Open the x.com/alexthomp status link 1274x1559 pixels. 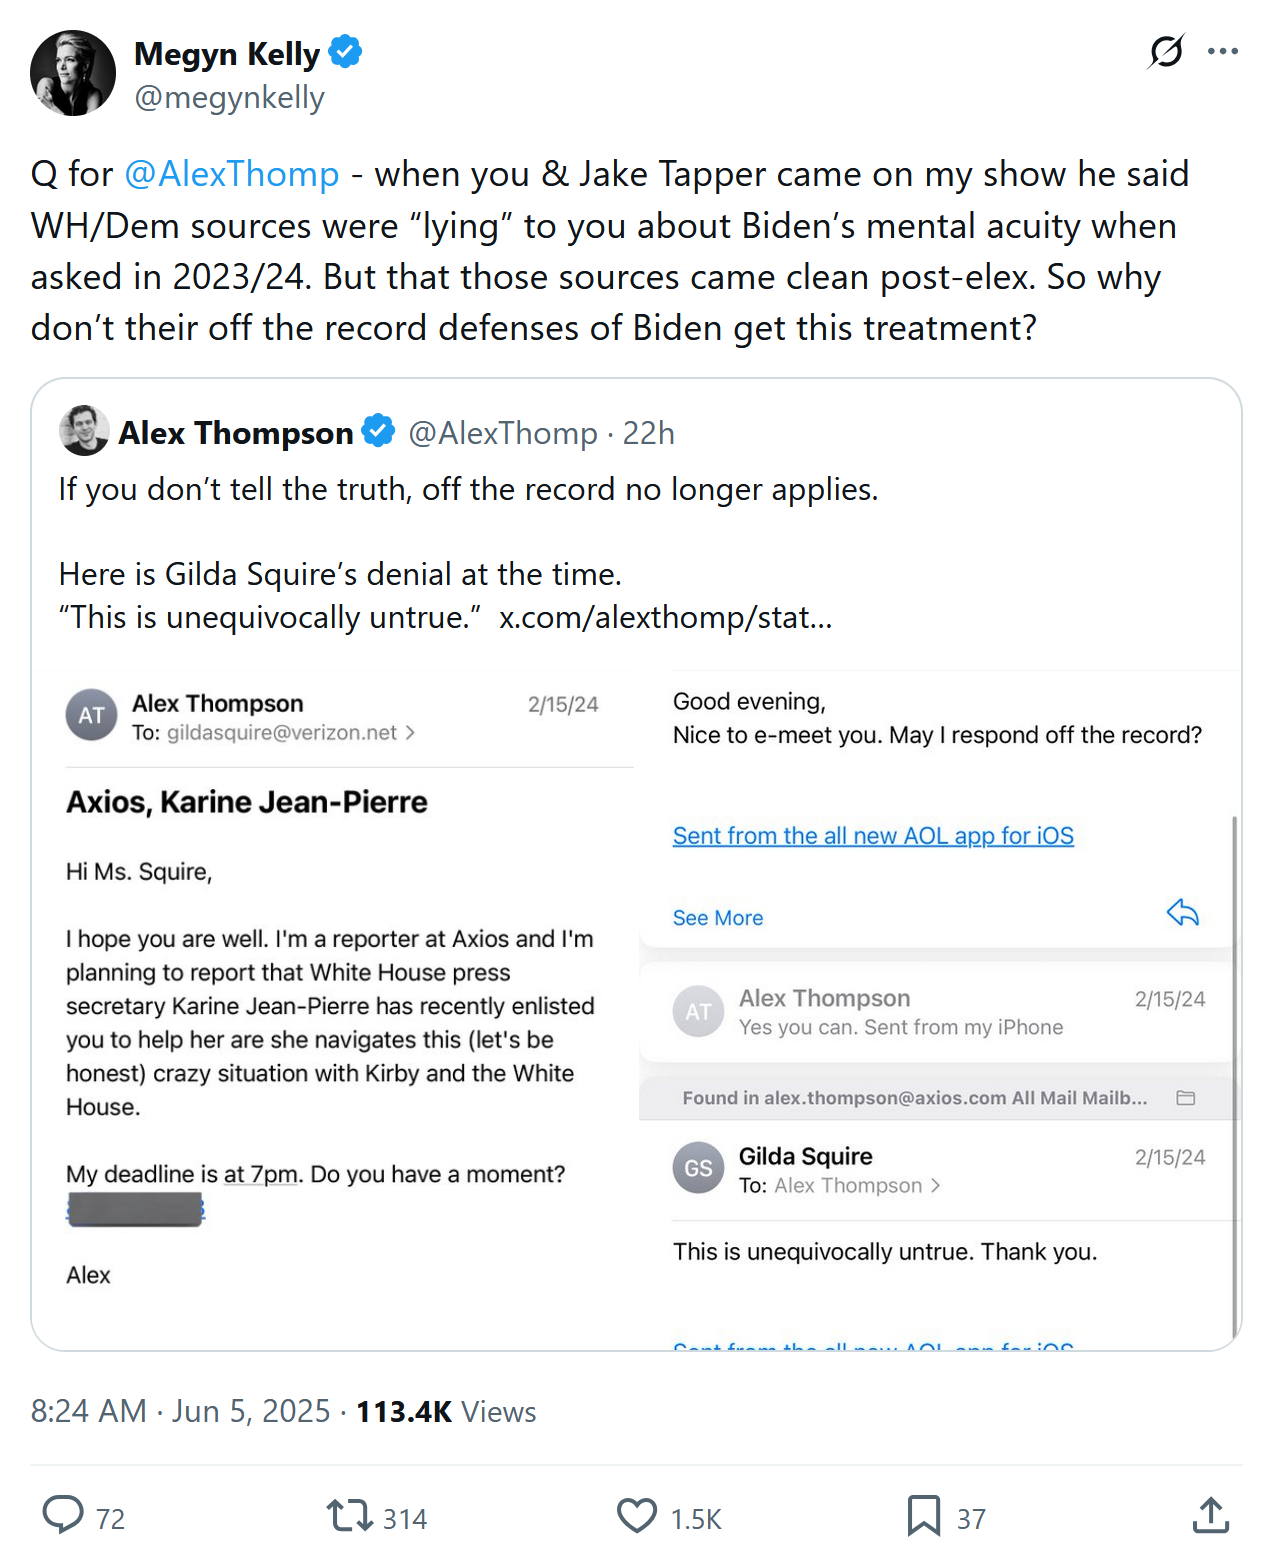coord(665,617)
